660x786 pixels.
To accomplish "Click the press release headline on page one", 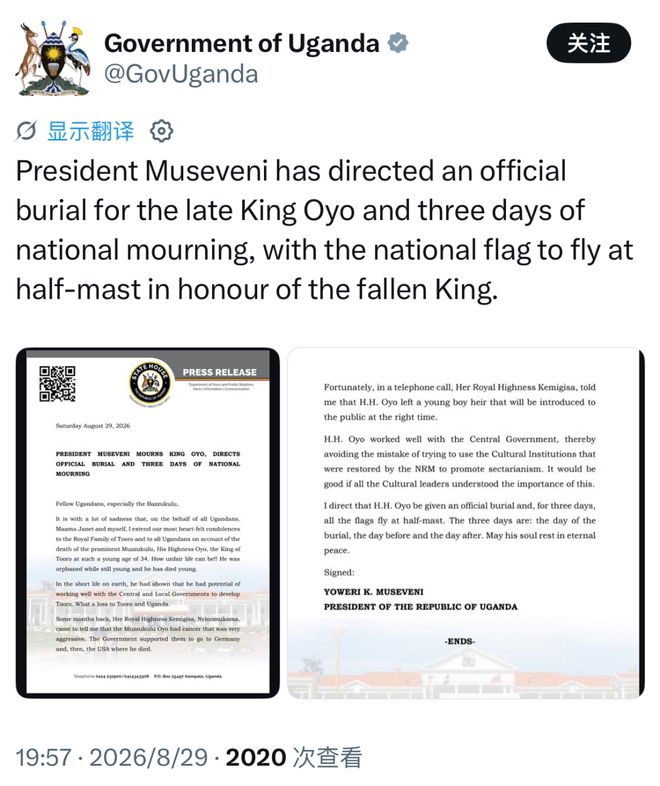I will pyautogui.click(x=148, y=463).
